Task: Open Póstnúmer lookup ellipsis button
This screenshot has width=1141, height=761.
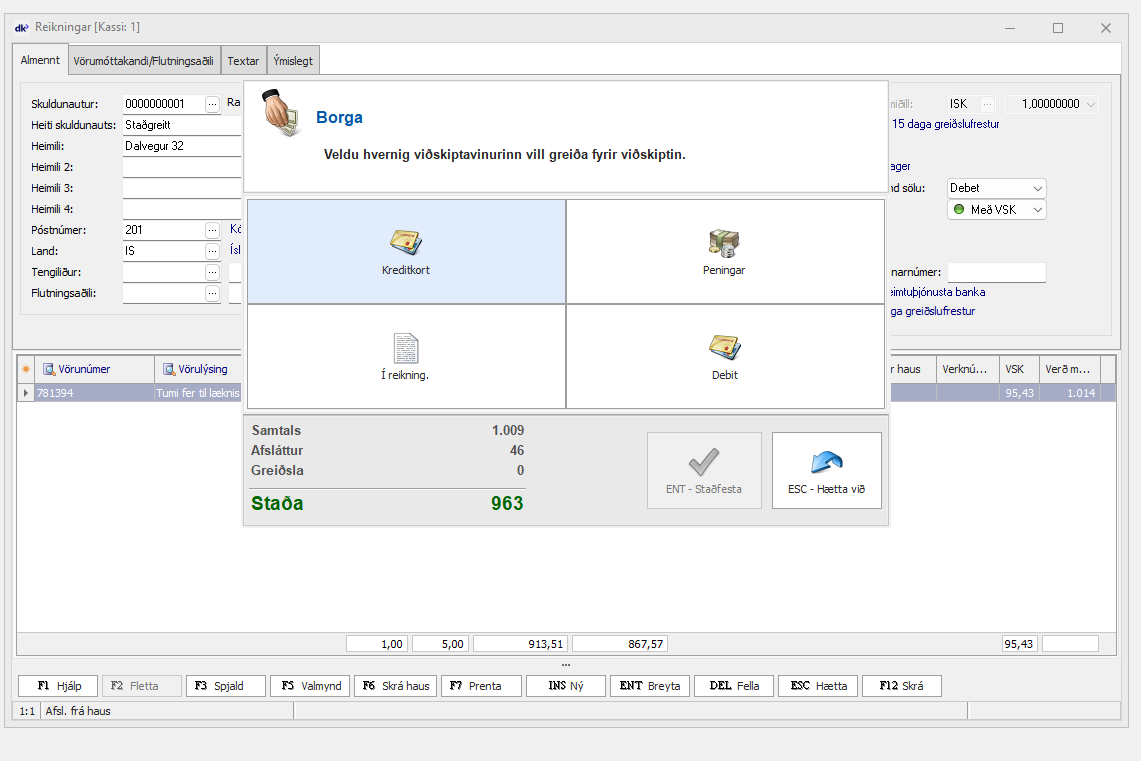Action: click(x=213, y=230)
